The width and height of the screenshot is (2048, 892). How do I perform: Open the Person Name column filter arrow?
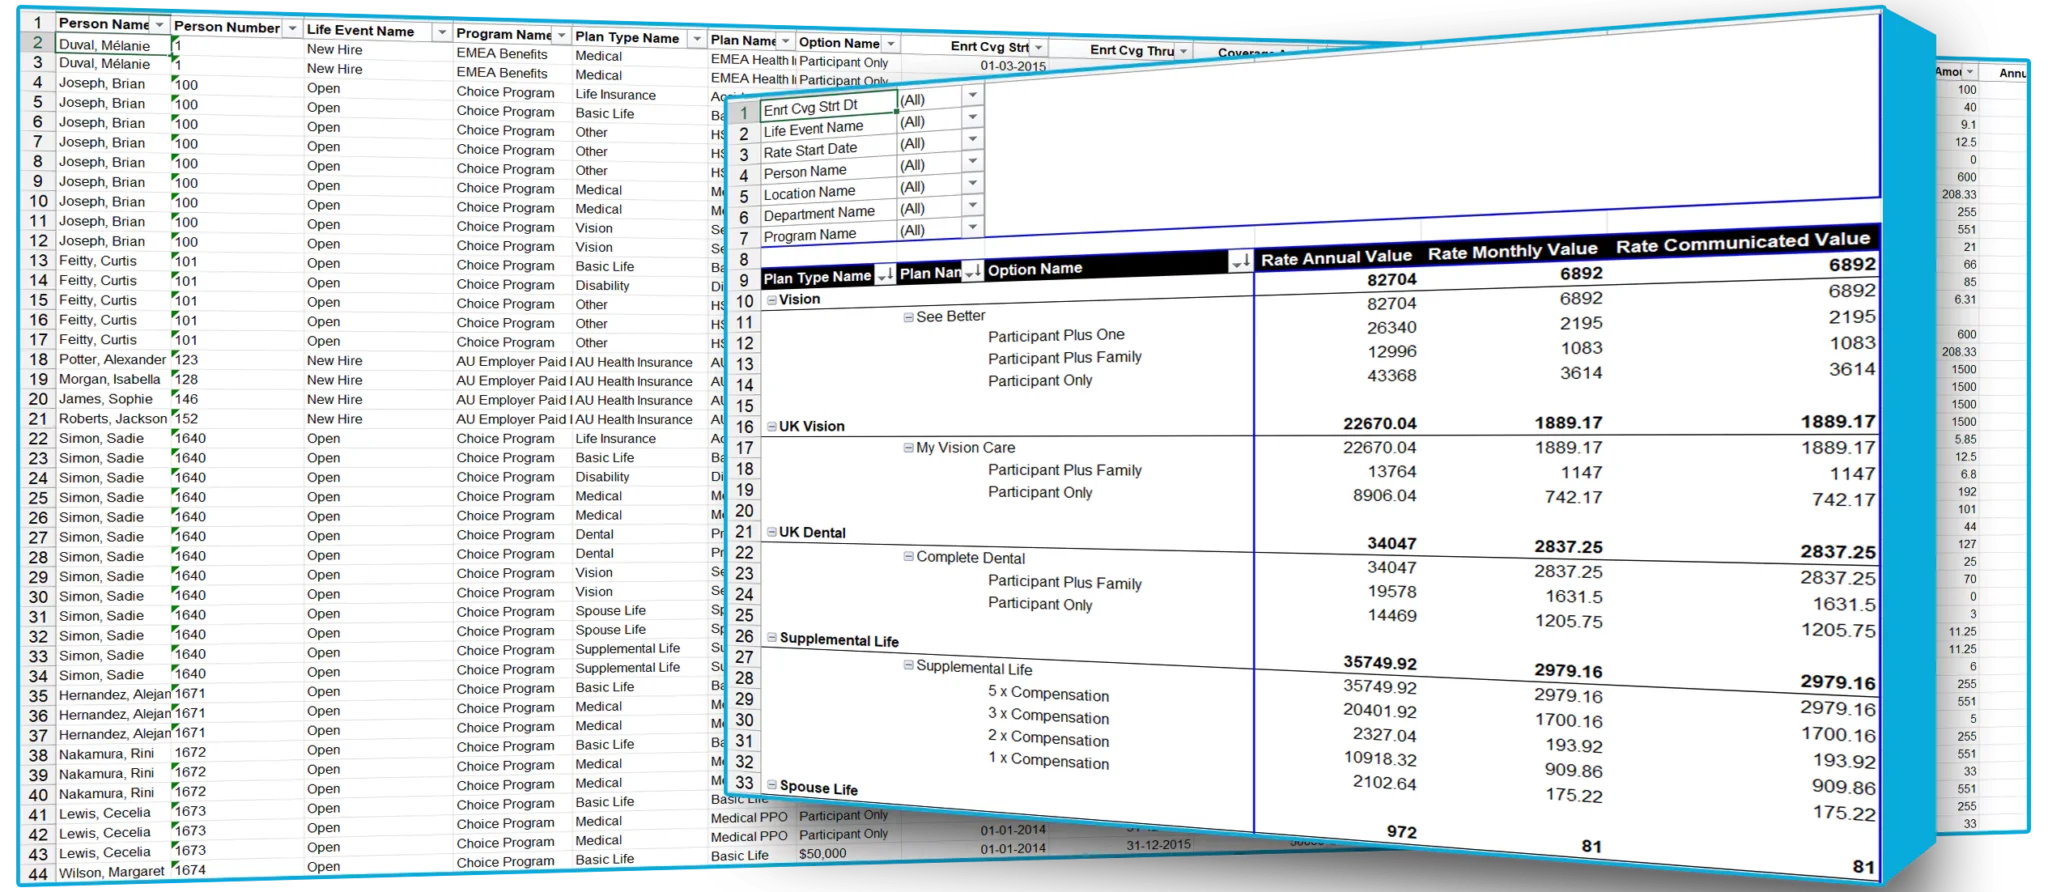point(159,25)
